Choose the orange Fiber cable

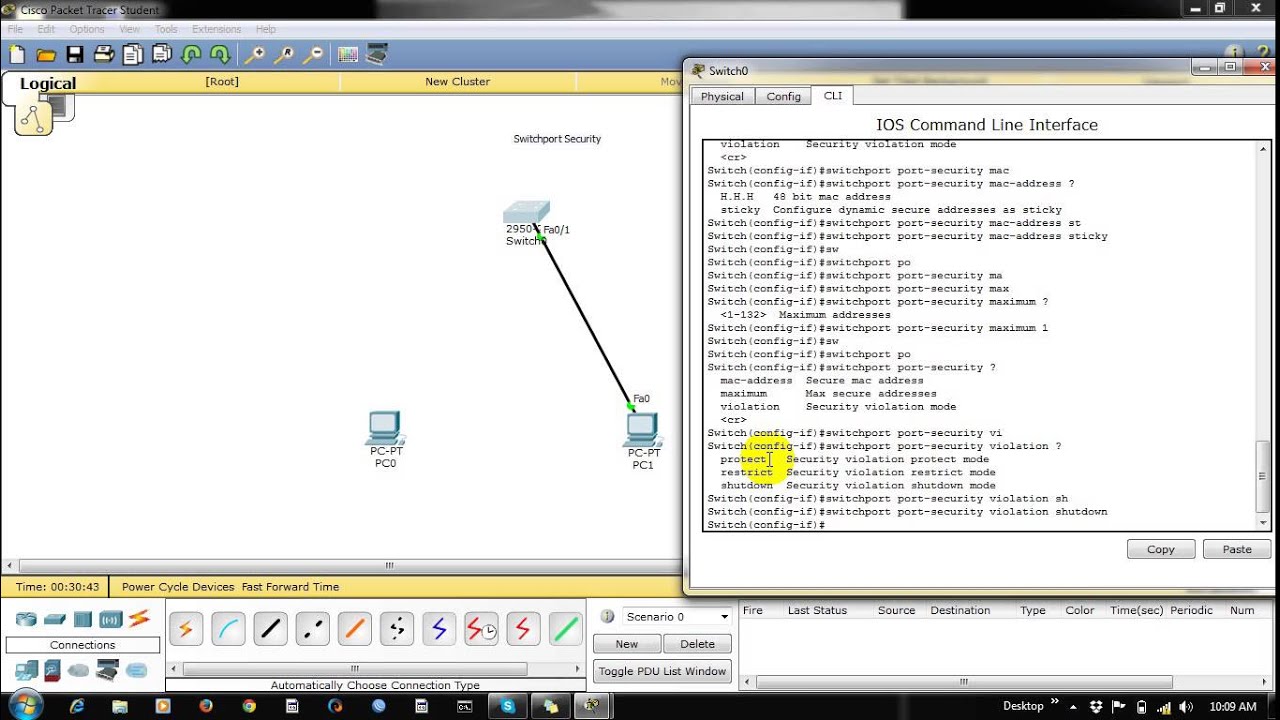(x=355, y=629)
